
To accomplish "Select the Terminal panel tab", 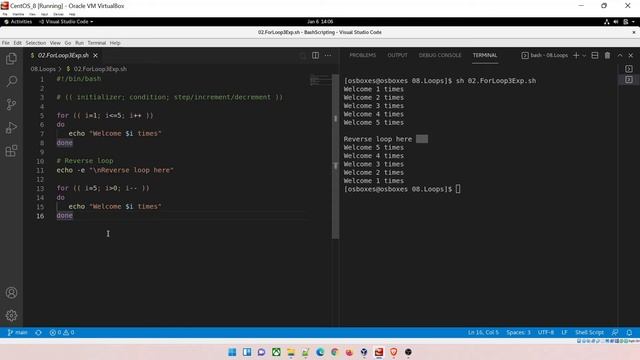I will coord(485,55).
